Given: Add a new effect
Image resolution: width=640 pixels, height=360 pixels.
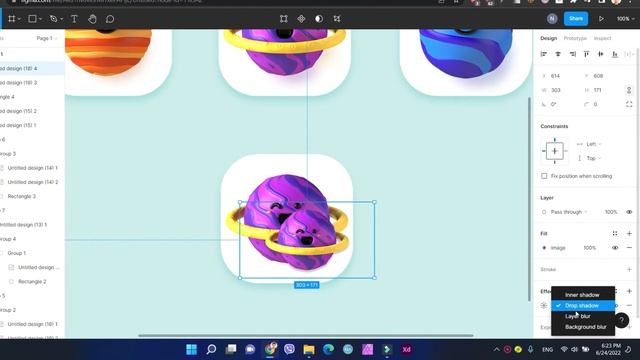Looking at the screenshot, I should (x=629, y=291).
